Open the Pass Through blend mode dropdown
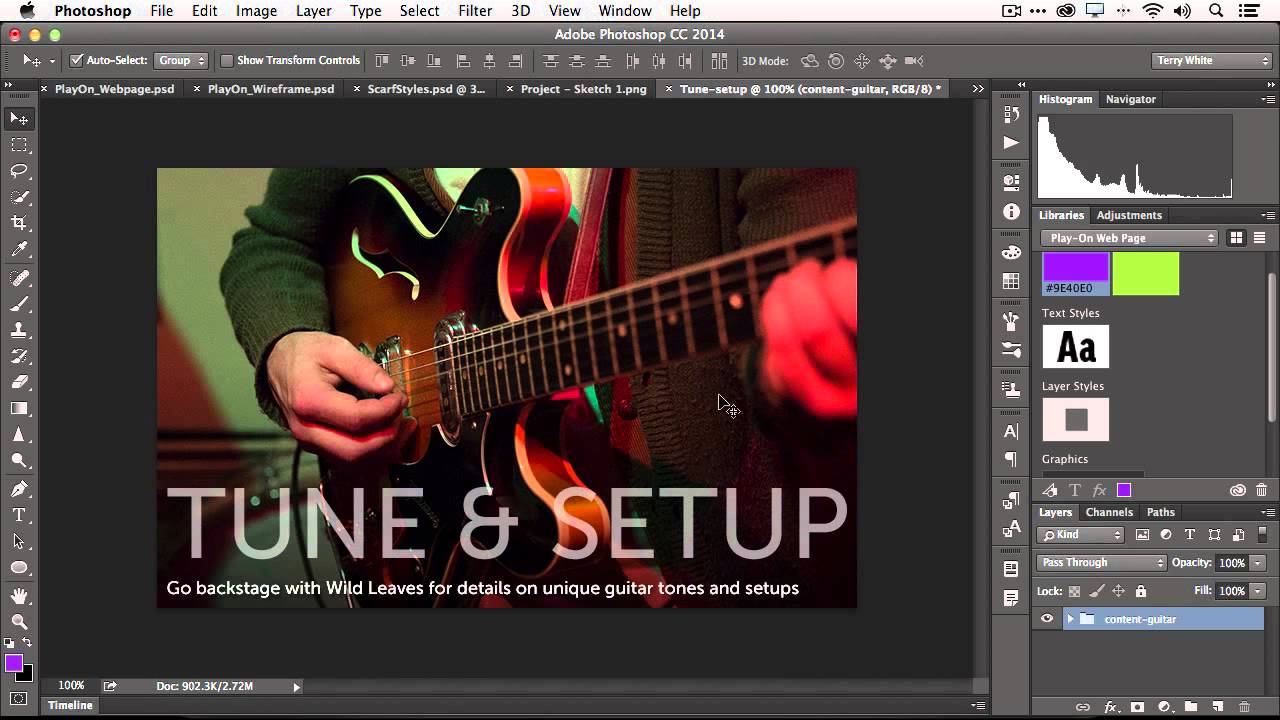Screen dimensions: 1280x720 (1101, 563)
